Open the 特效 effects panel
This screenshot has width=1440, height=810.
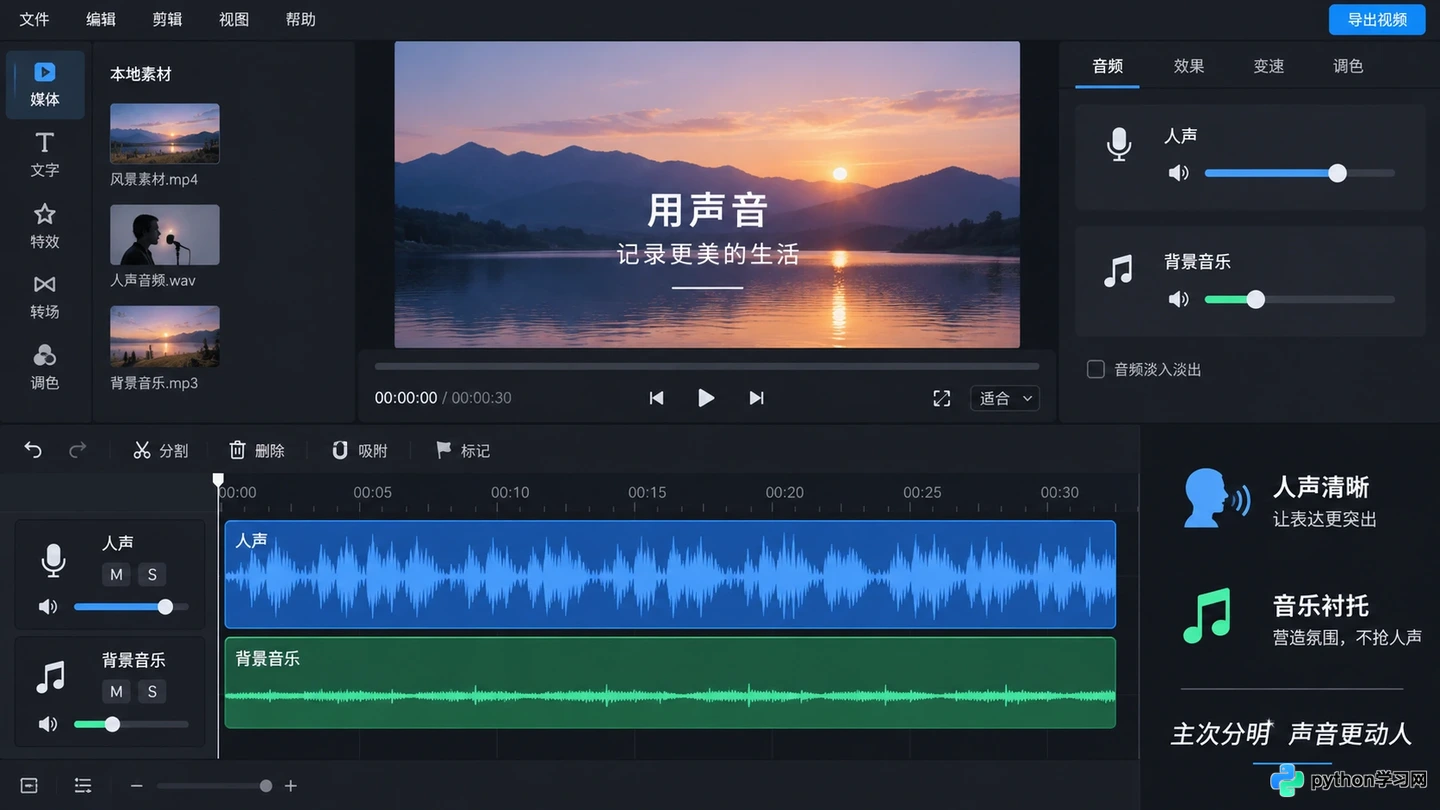click(45, 226)
